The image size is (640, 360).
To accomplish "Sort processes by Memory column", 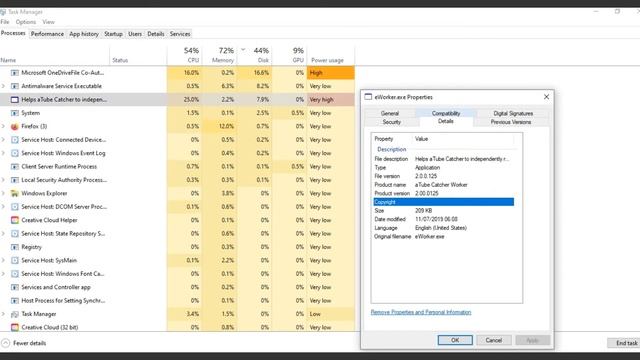I will (x=220, y=55).
